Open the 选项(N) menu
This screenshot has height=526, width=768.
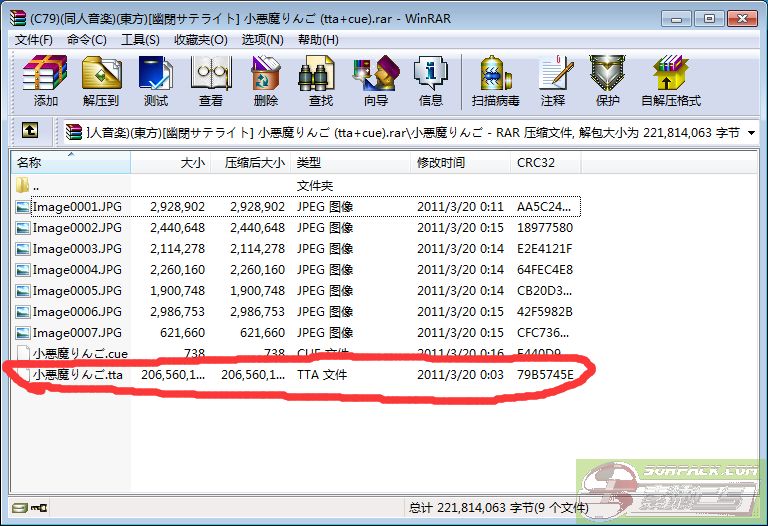tap(263, 40)
